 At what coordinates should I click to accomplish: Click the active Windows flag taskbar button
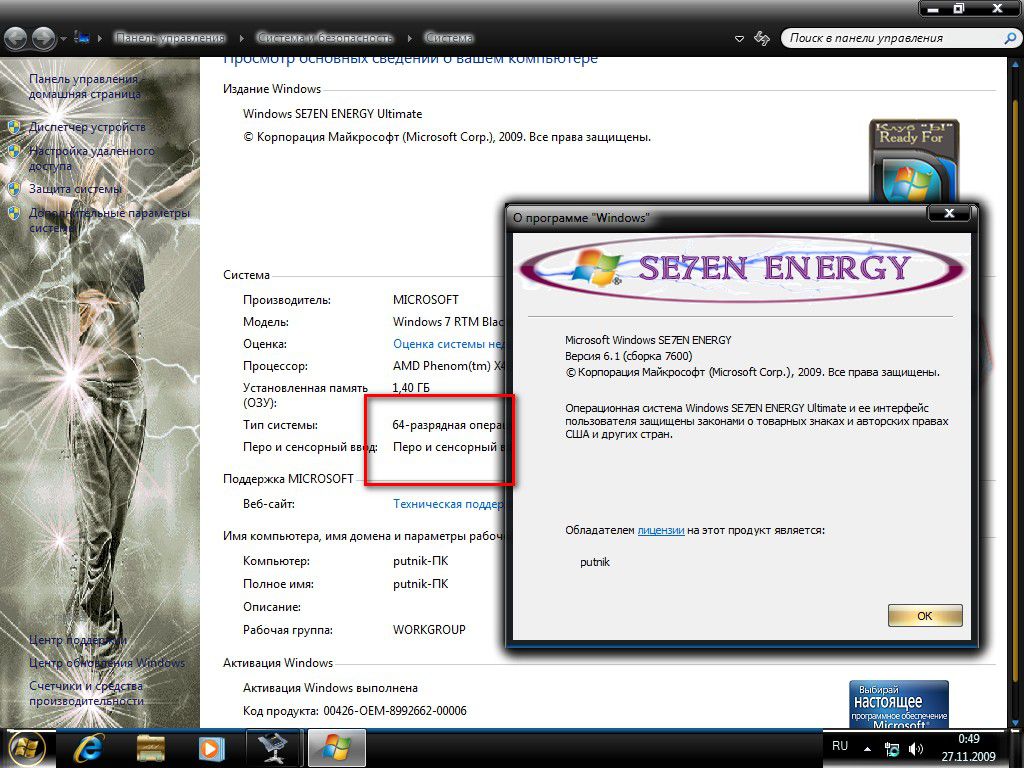pyautogui.click(x=336, y=748)
